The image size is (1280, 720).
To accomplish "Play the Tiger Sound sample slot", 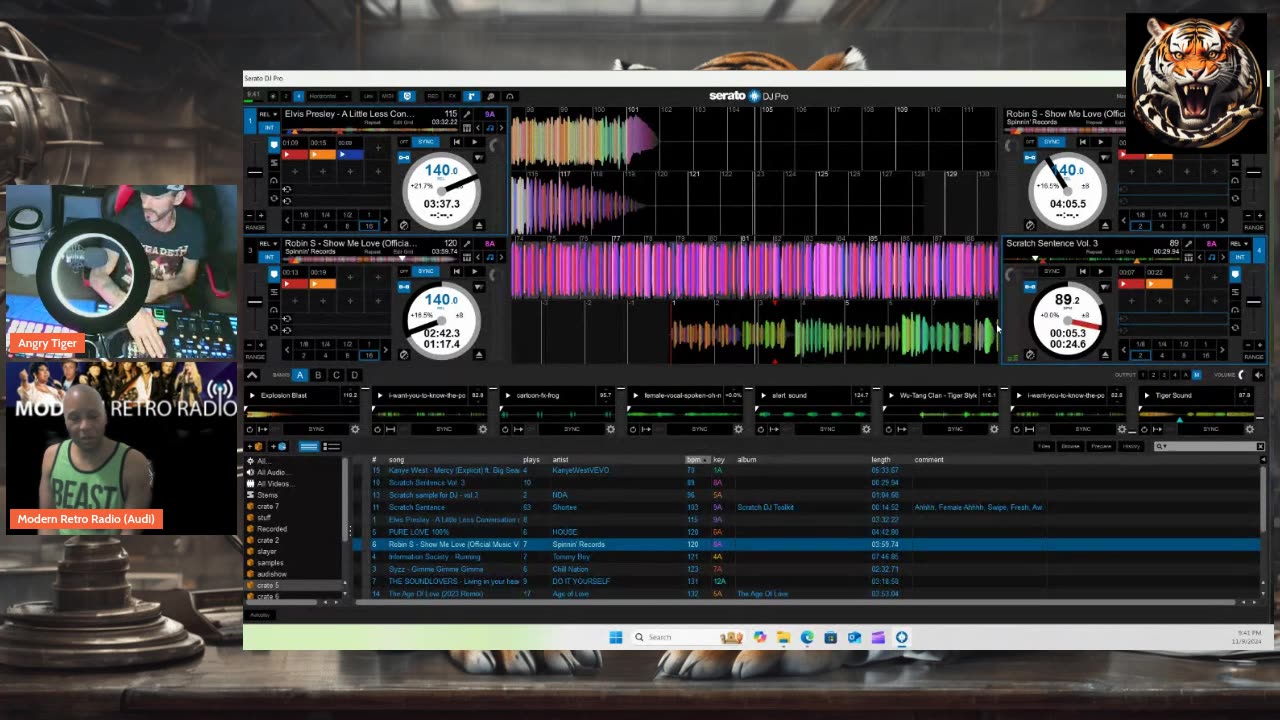I will [1147, 395].
